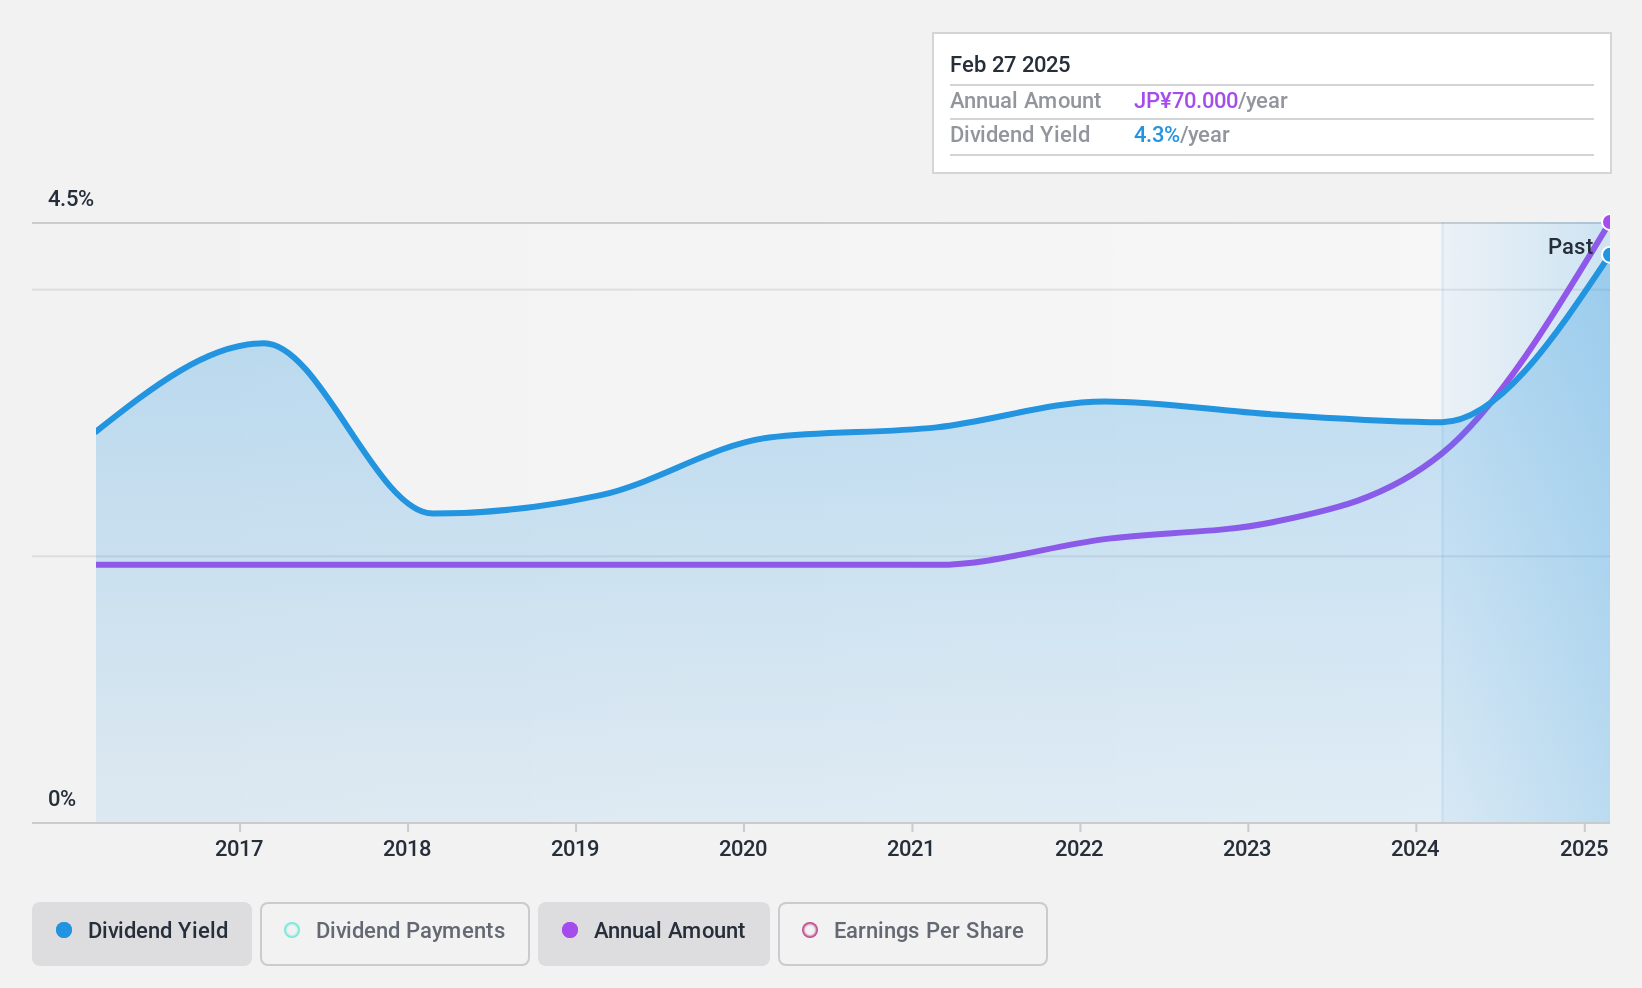Click the Annual Amount label in tooltip
This screenshot has width=1642, height=988.
(1025, 101)
